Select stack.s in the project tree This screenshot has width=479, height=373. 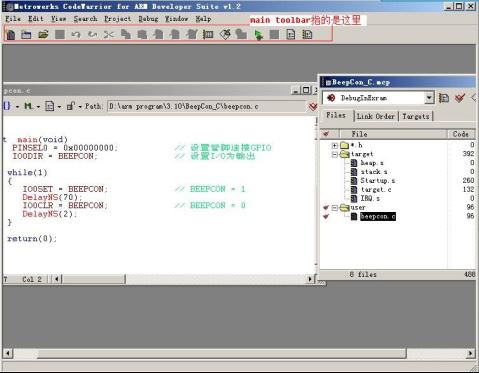click(374, 172)
